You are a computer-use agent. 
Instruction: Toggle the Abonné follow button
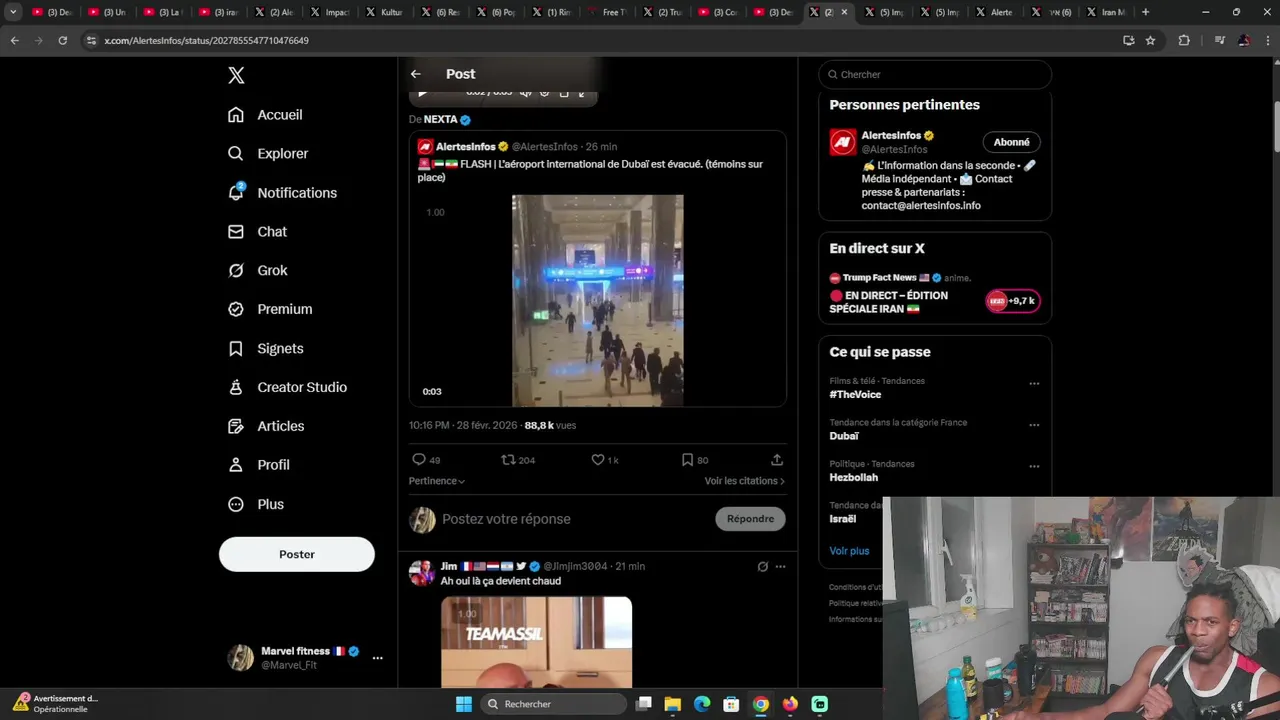pyautogui.click(x=1012, y=142)
